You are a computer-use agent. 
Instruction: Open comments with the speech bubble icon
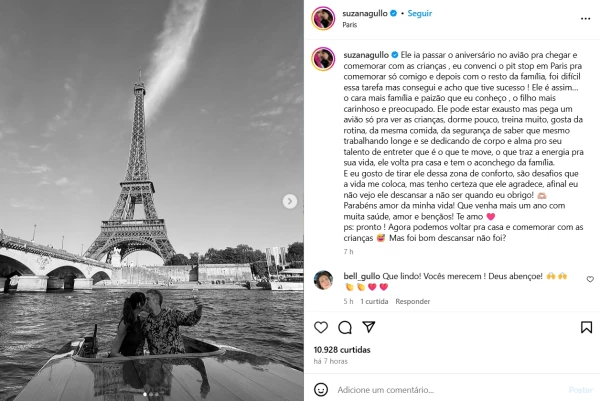(345, 327)
